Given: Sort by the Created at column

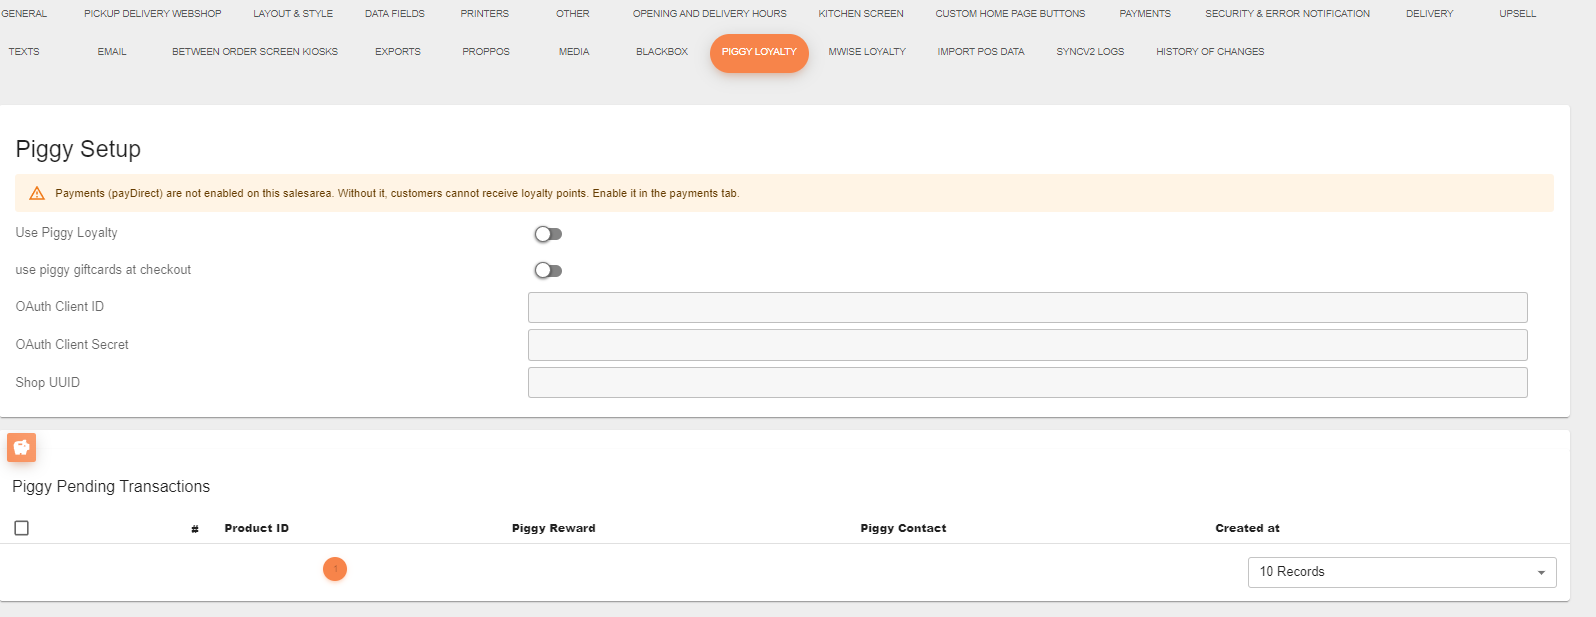Looking at the screenshot, I should 1247,528.
